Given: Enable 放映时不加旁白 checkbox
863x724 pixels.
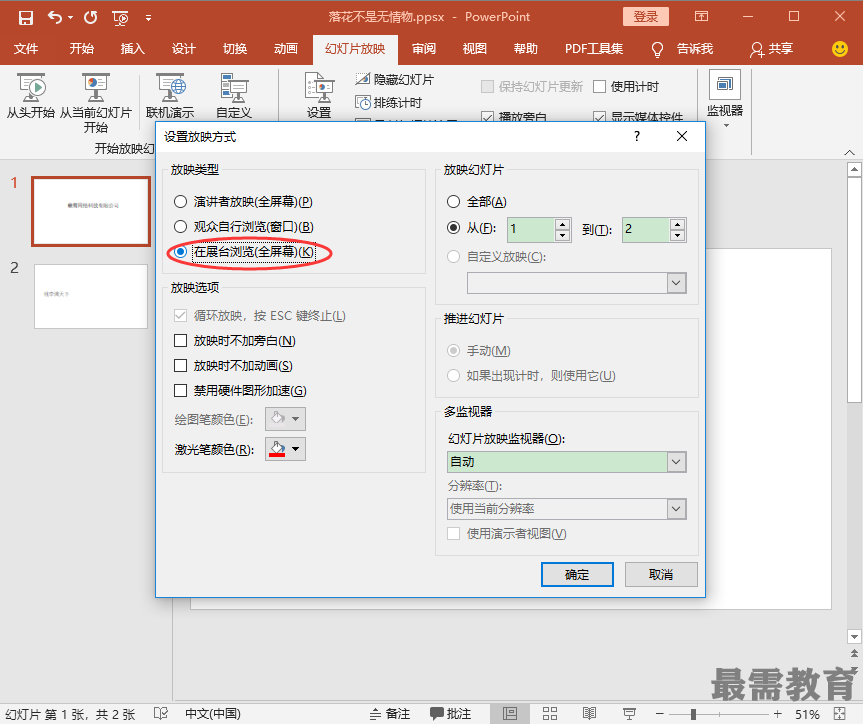Looking at the screenshot, I should click(180, 341).
